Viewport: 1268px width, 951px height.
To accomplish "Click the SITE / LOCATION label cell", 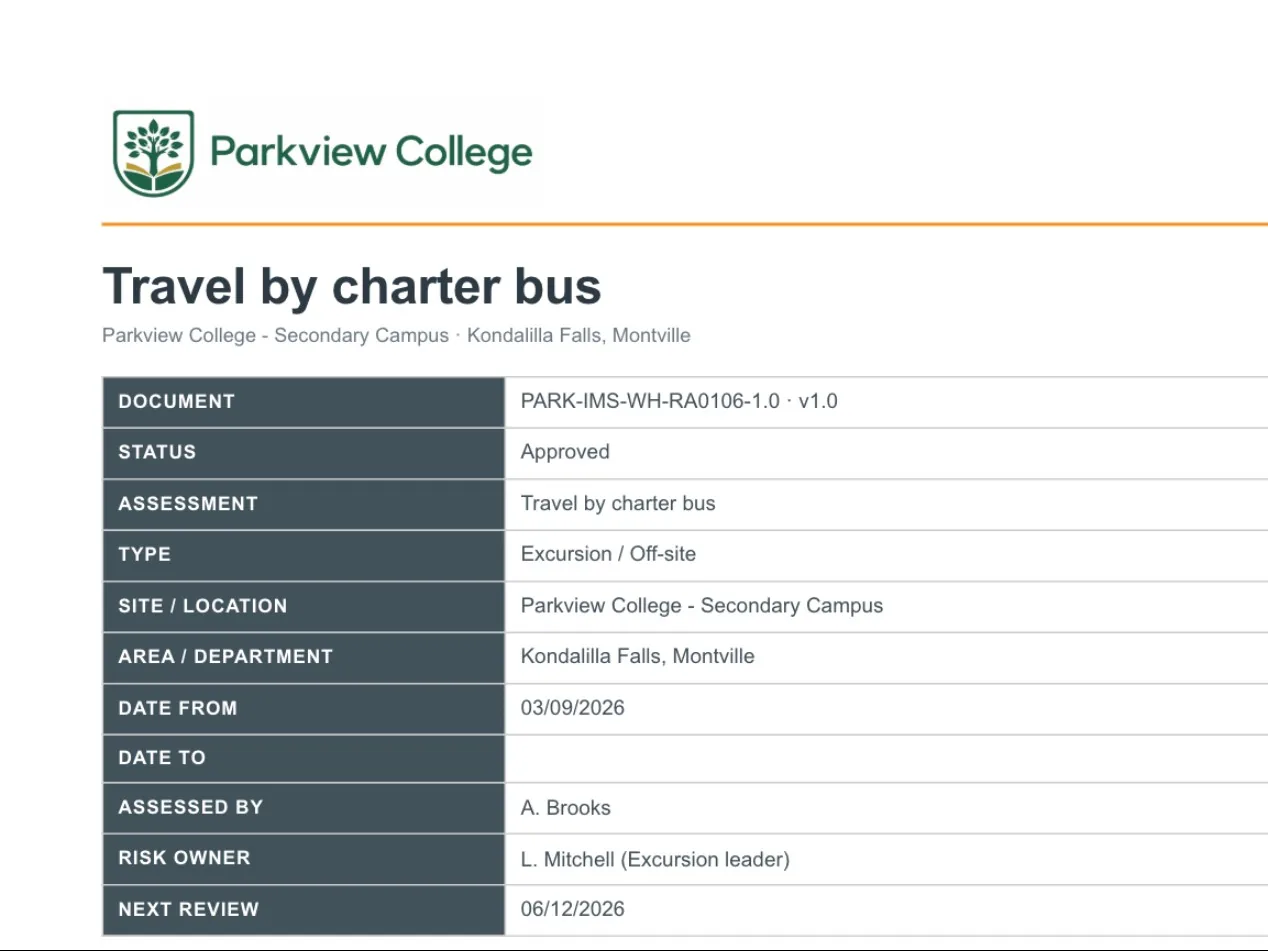I will click(304, 606).
